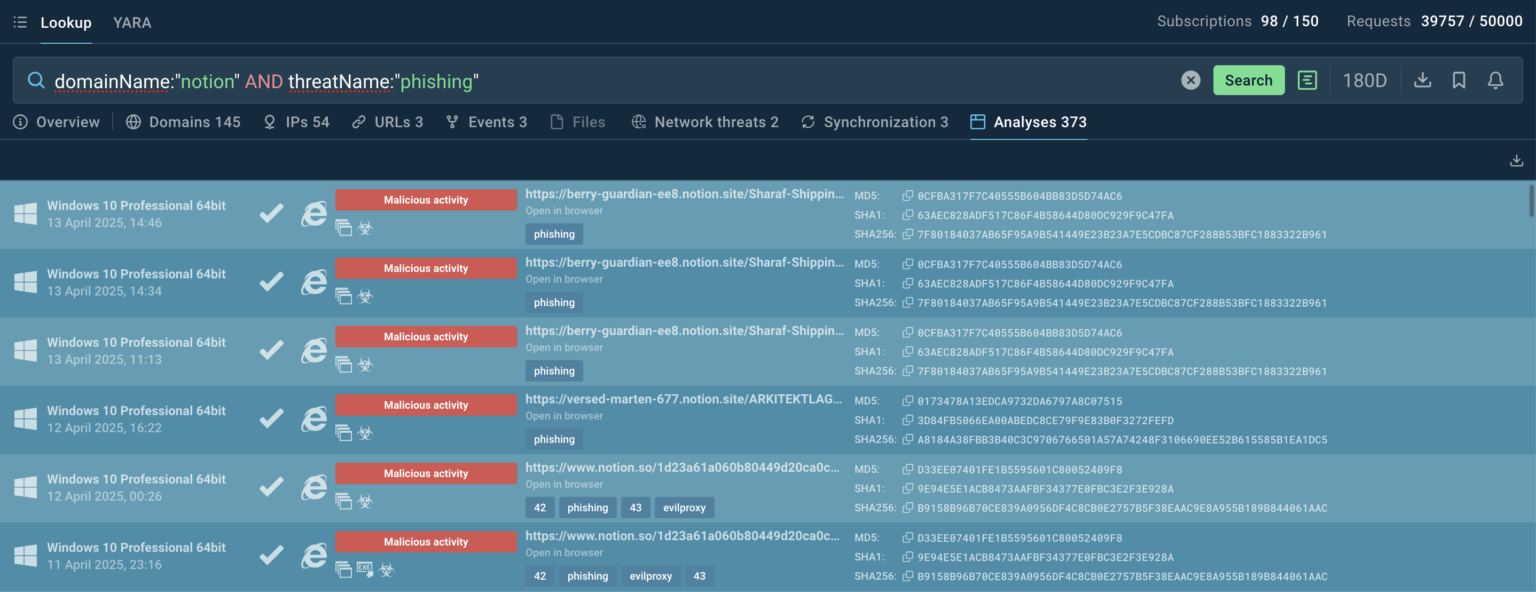Copy SHA256 hash of 12 April 16:22 analysis
The image size is (1536, 592).
click(x=907, y=440)
